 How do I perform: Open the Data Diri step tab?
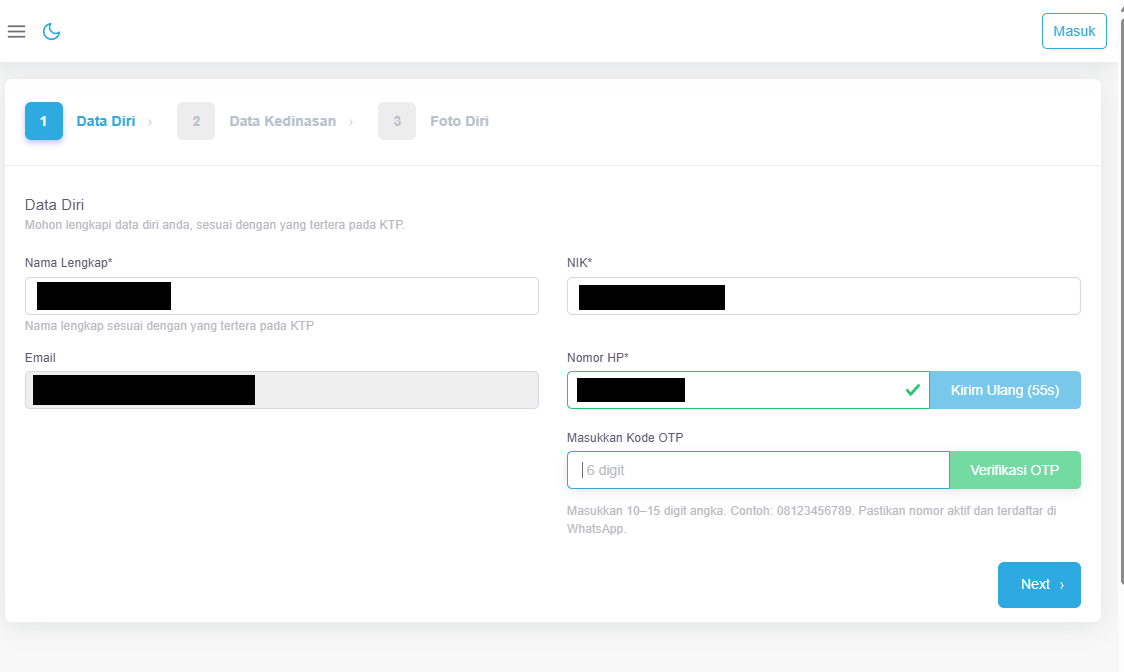click(105, 121)
